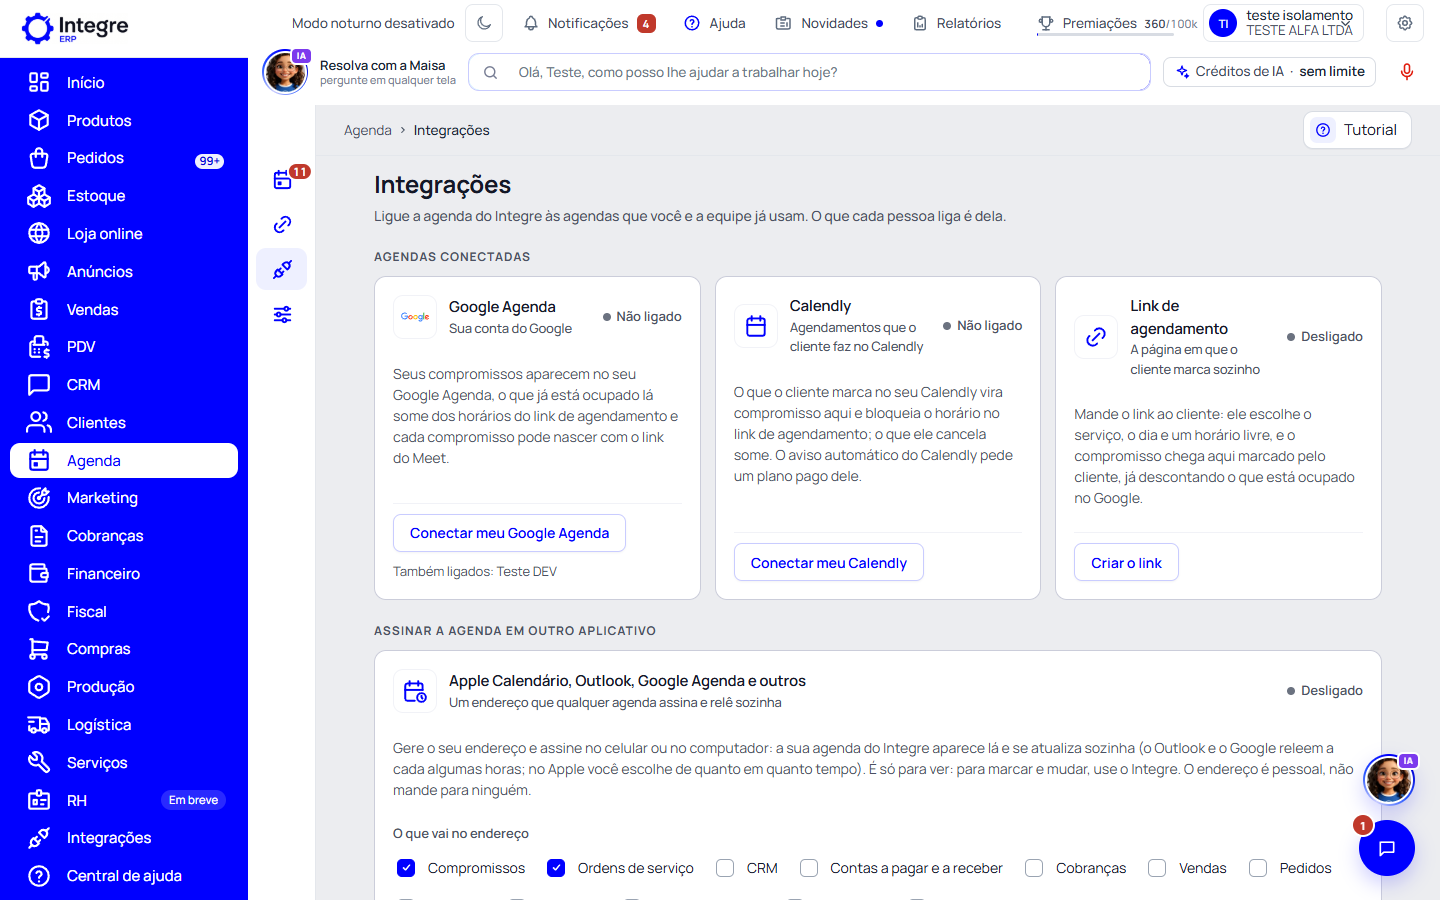Click the Apple Calendário card calendar-clock icon
The width and height of the screenshot is (1440, 900).
click(415, 691)
